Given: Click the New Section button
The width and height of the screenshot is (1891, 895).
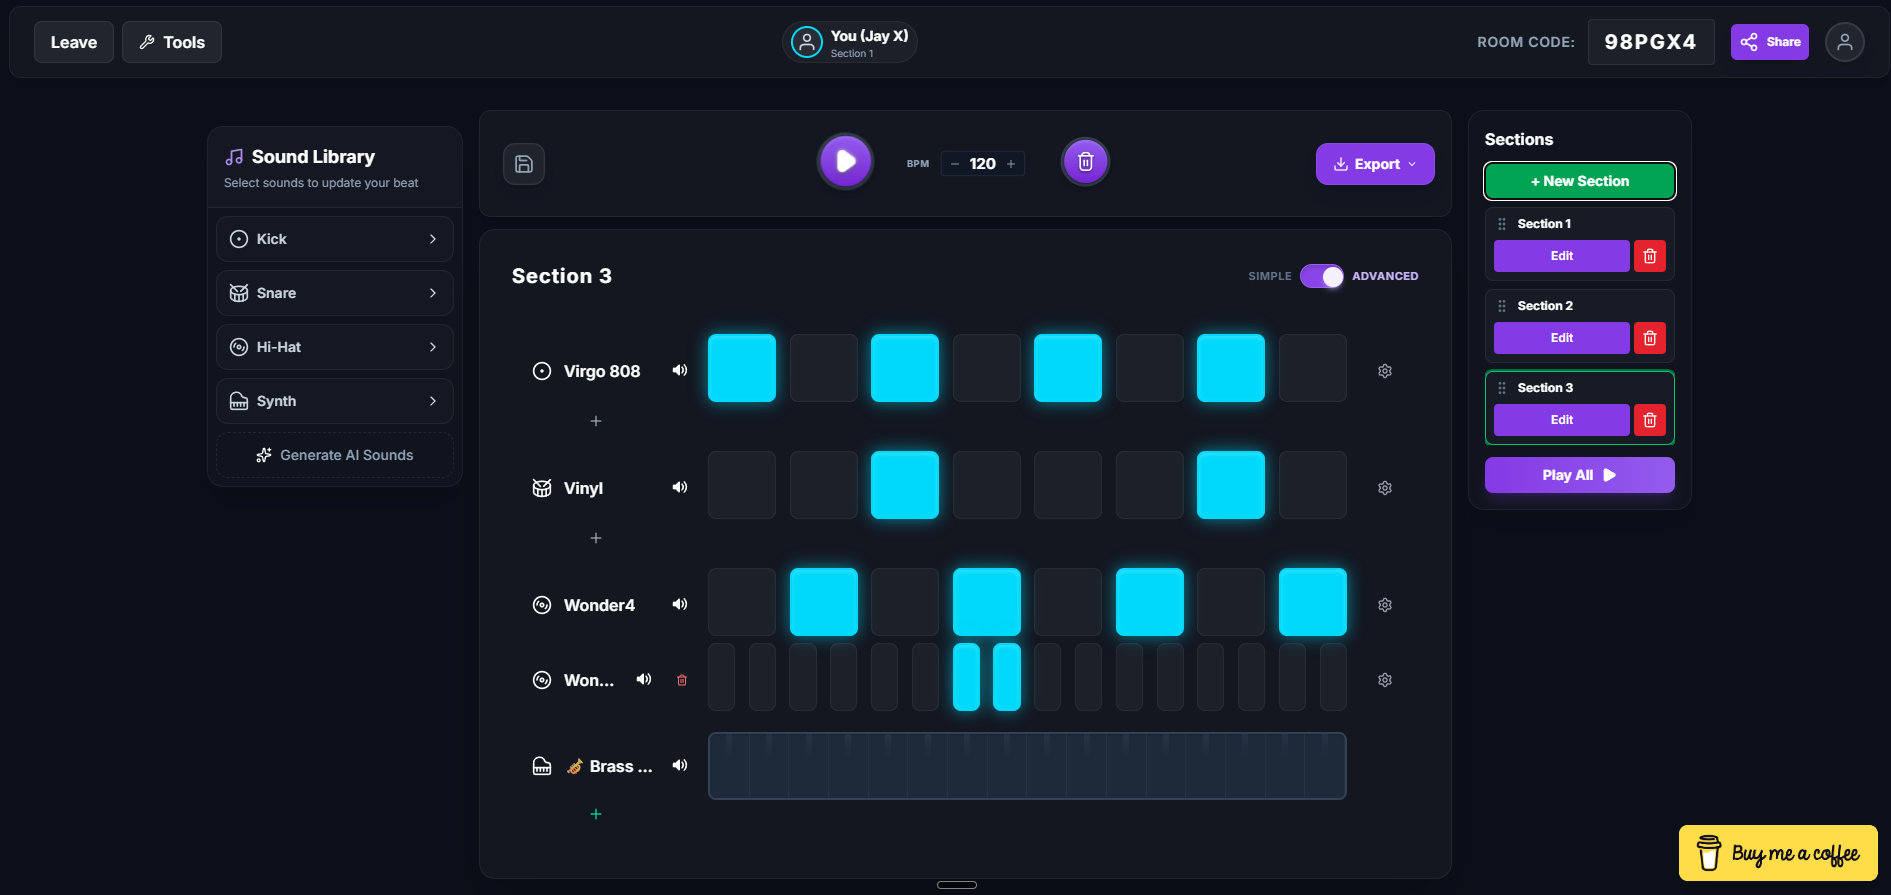Looking at the screenshot, I should [x=1579, y=181].
